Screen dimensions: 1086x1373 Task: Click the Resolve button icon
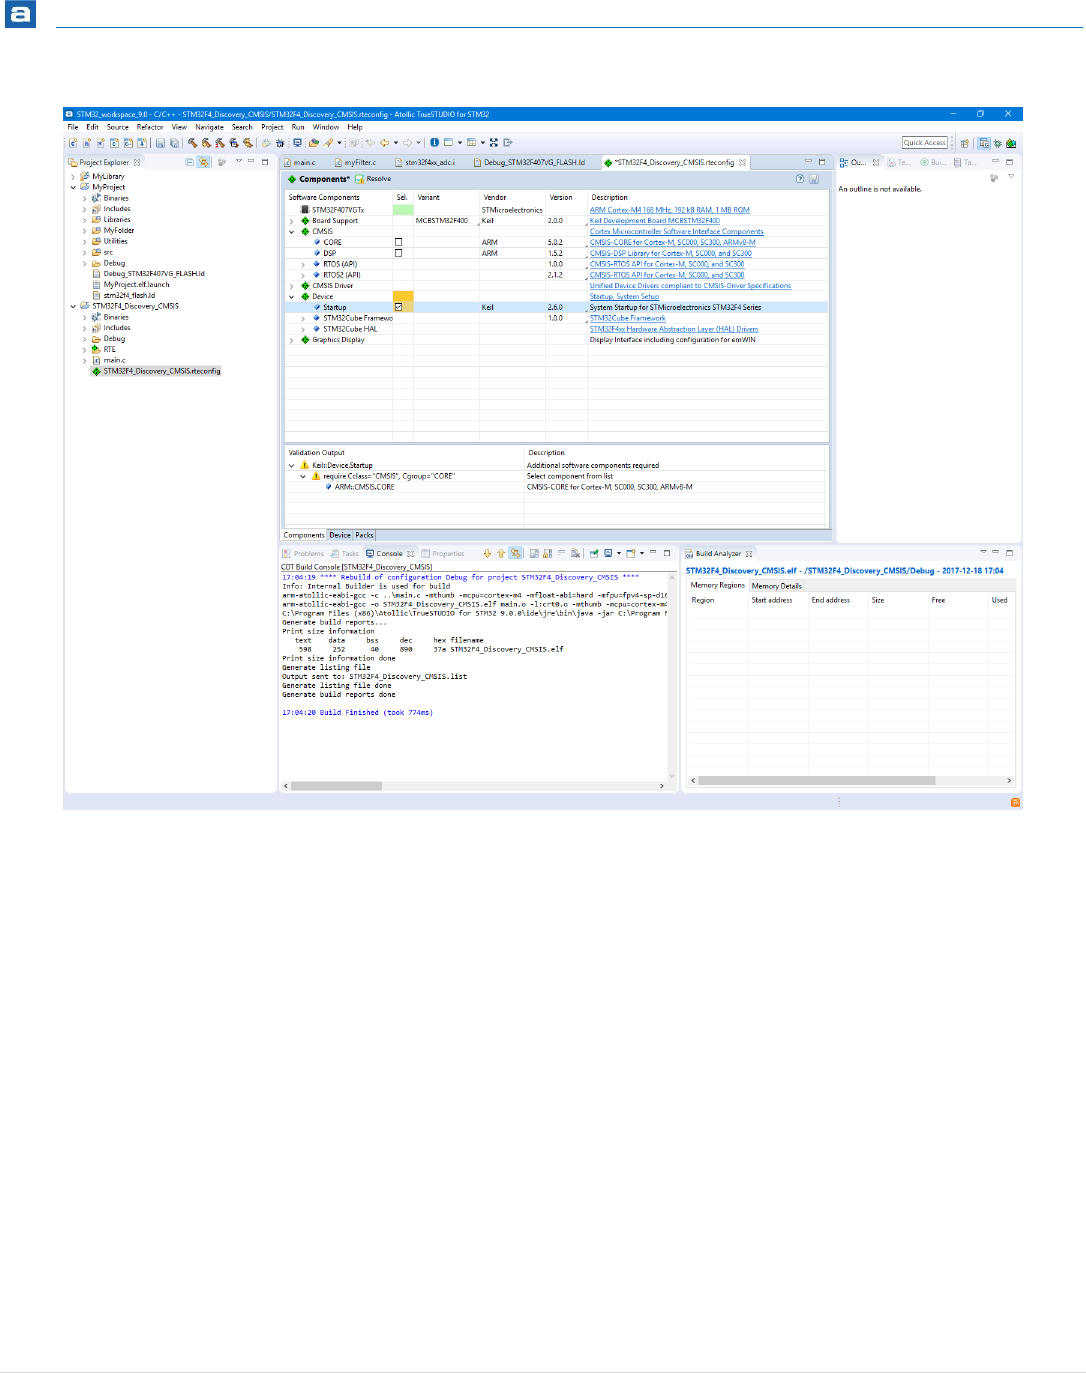[360, 179]
